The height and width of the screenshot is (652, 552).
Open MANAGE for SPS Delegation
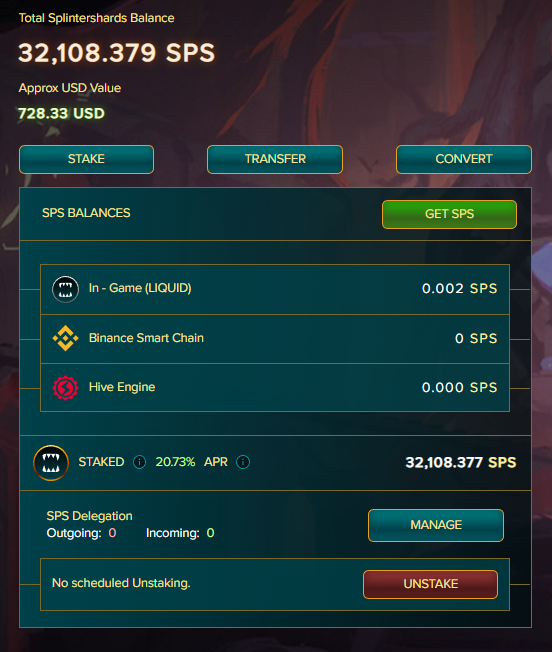click(436, 525)
